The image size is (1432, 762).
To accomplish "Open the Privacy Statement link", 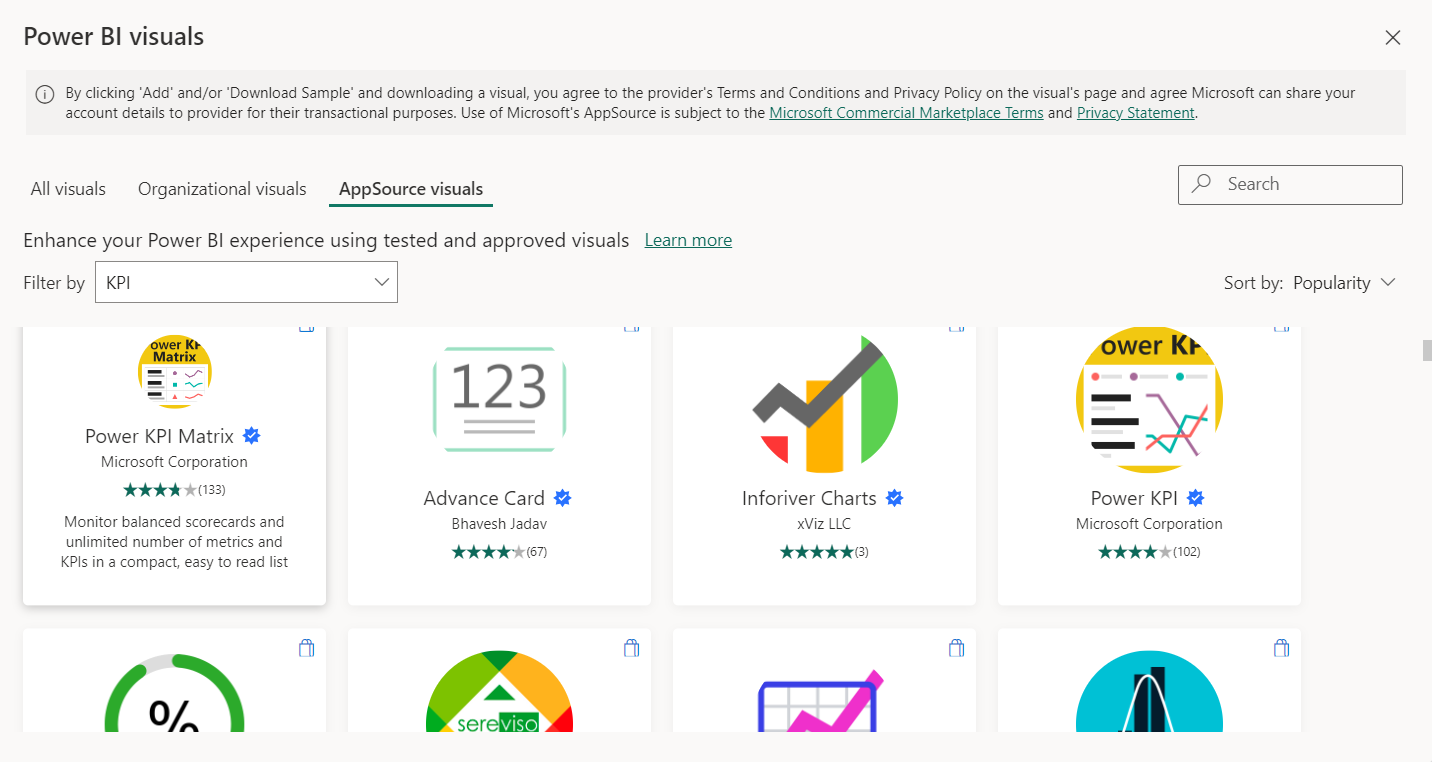I will coord(1136,113).
